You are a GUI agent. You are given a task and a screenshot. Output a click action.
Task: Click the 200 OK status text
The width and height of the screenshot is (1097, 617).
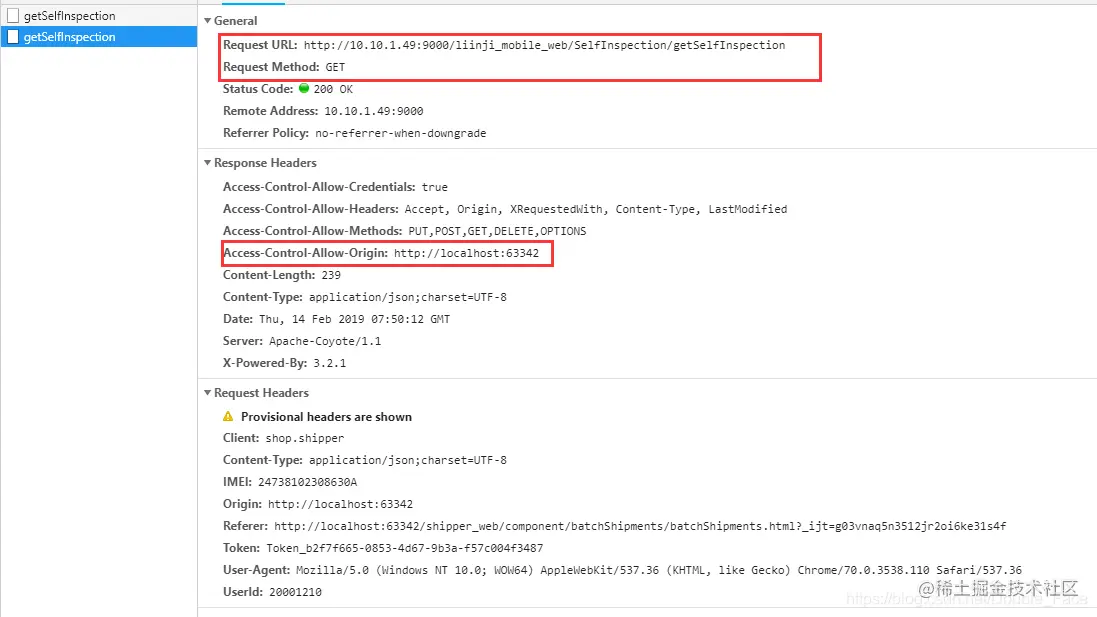(x=333, y=89)
